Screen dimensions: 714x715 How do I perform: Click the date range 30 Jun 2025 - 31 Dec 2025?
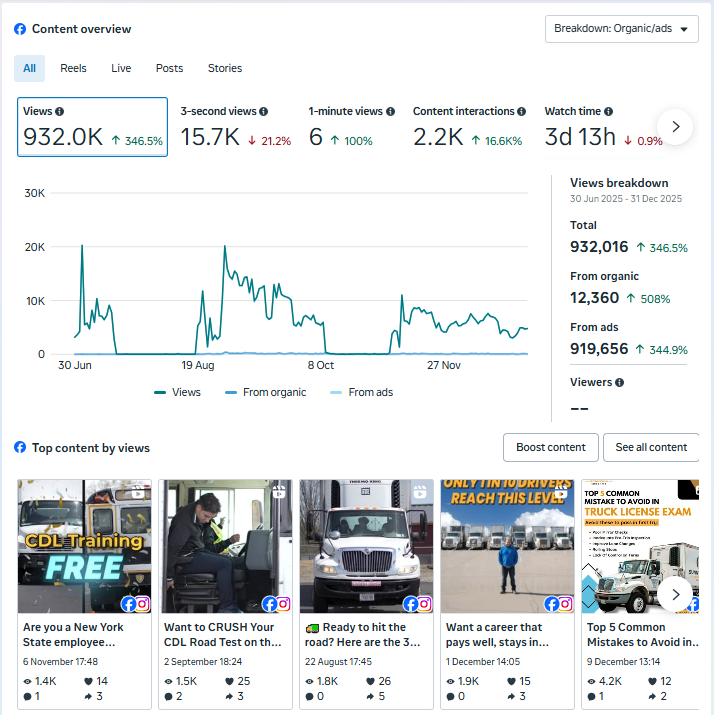click(x=626, y=199)
